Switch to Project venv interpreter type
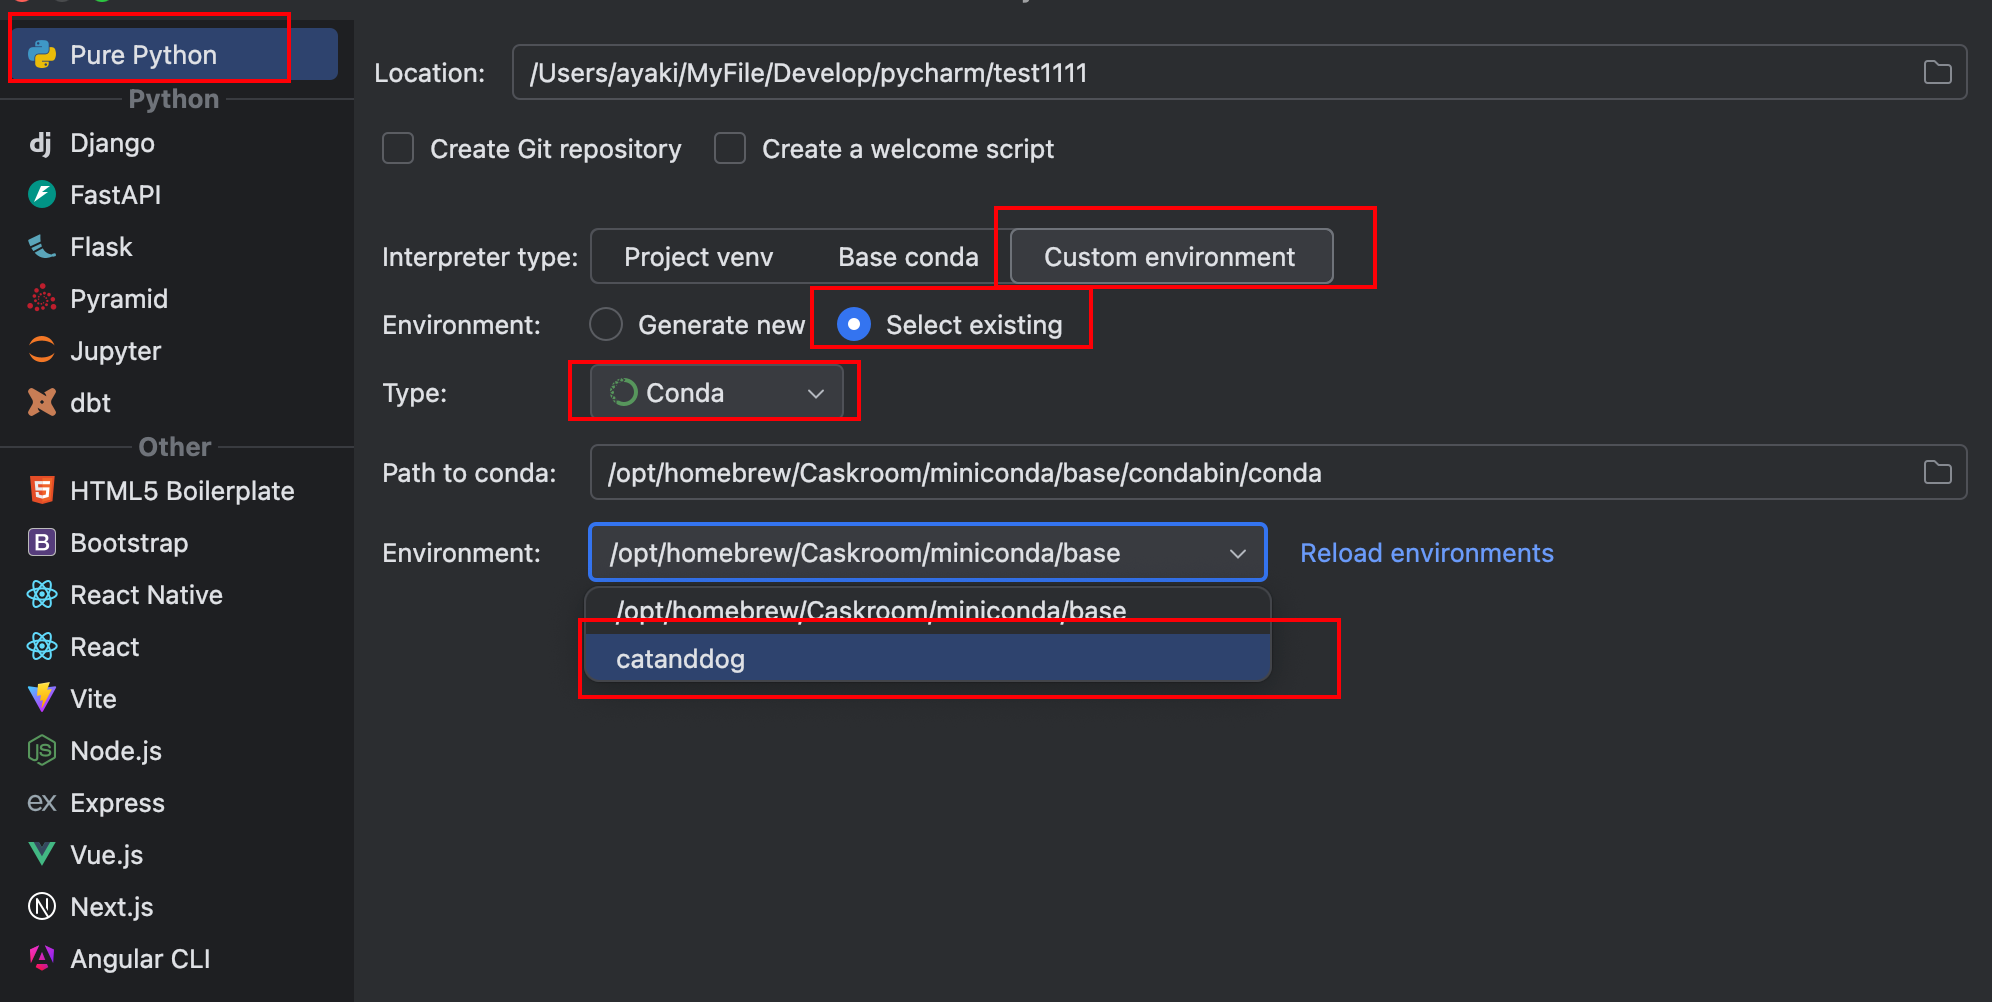 point(698,257)
